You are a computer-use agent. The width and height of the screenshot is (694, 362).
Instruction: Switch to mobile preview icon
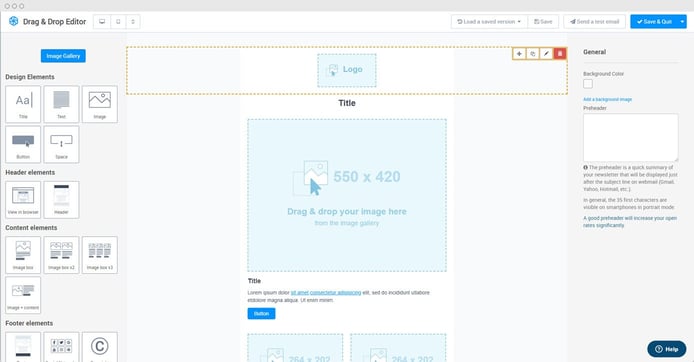click(x=118, y=22)
